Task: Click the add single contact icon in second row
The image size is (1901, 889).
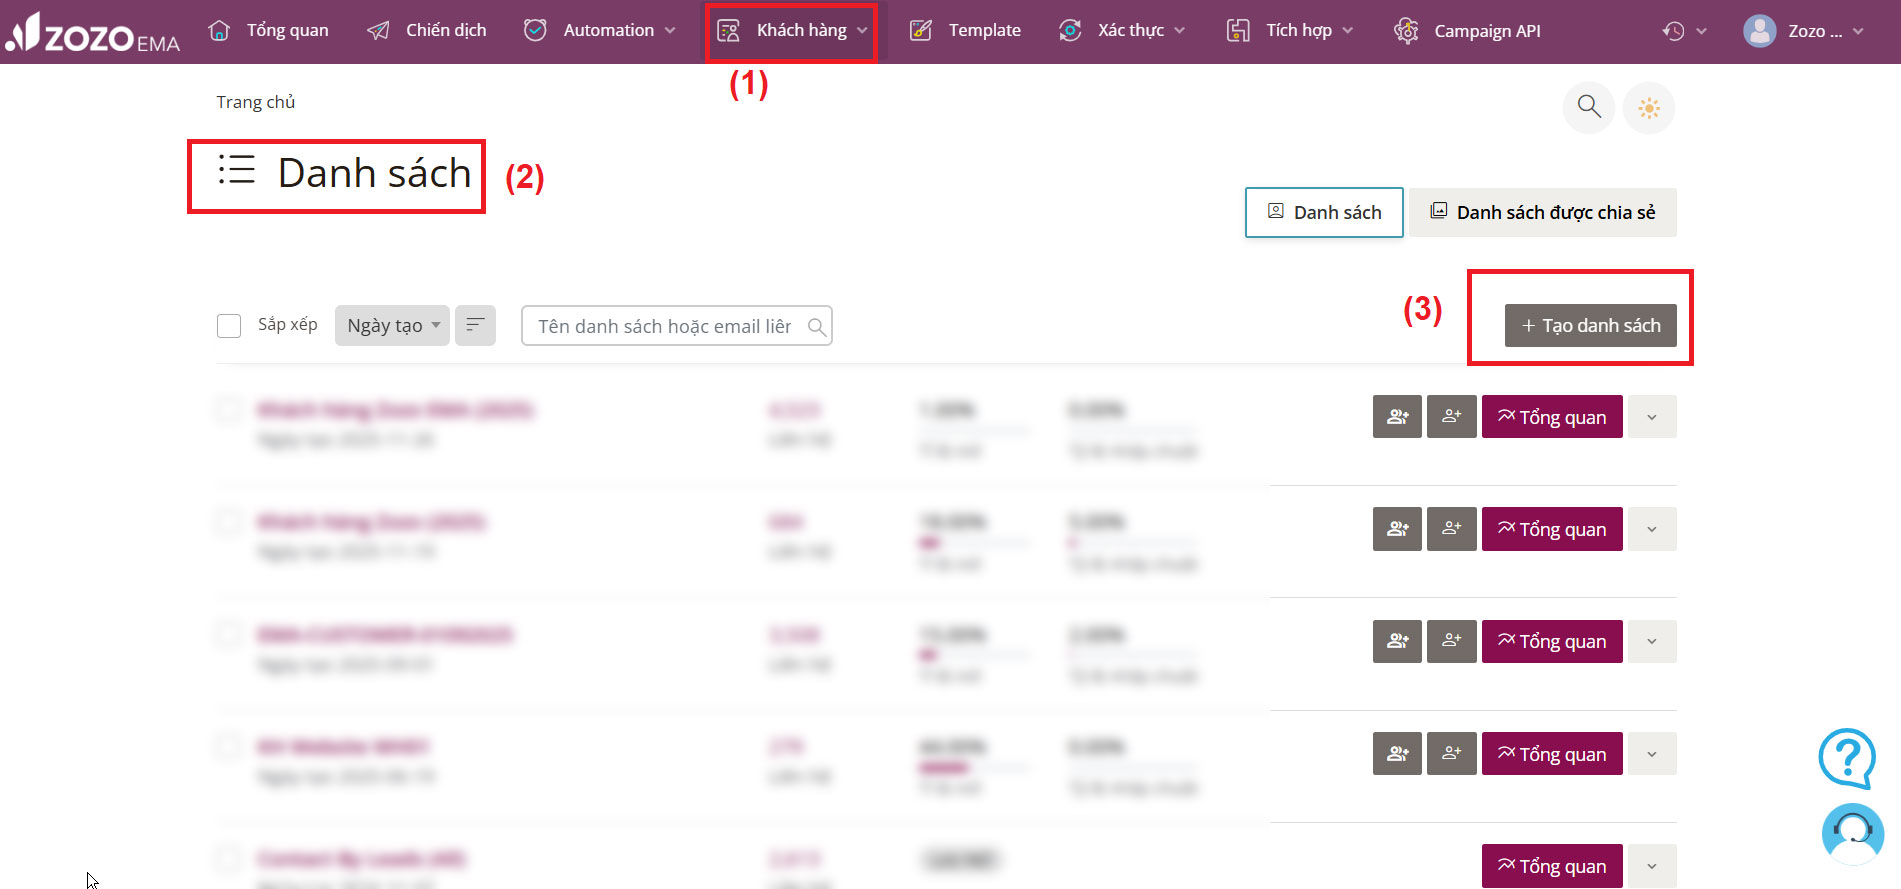Action: point(1451,529)
